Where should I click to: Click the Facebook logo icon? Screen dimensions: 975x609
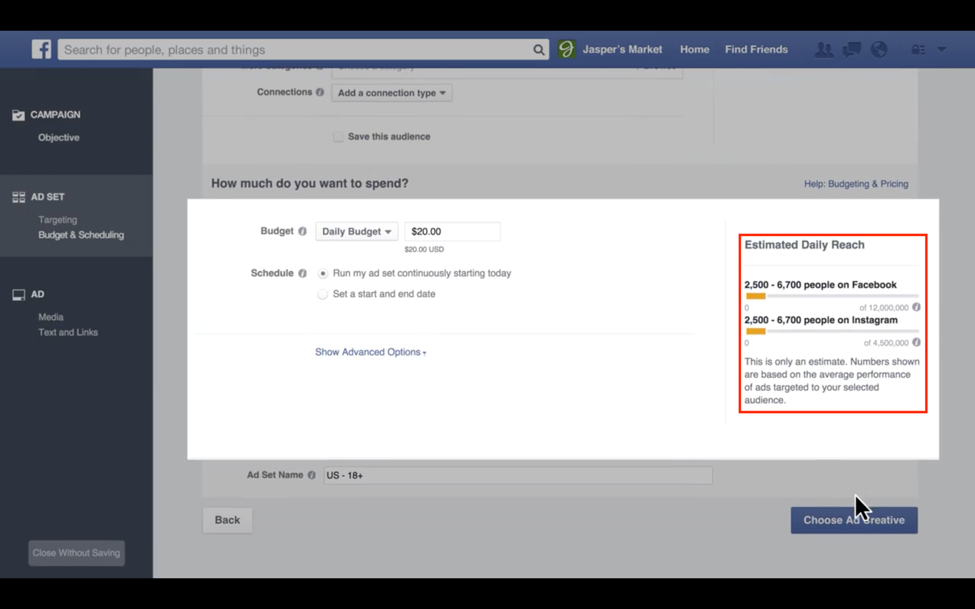[41, 49]
